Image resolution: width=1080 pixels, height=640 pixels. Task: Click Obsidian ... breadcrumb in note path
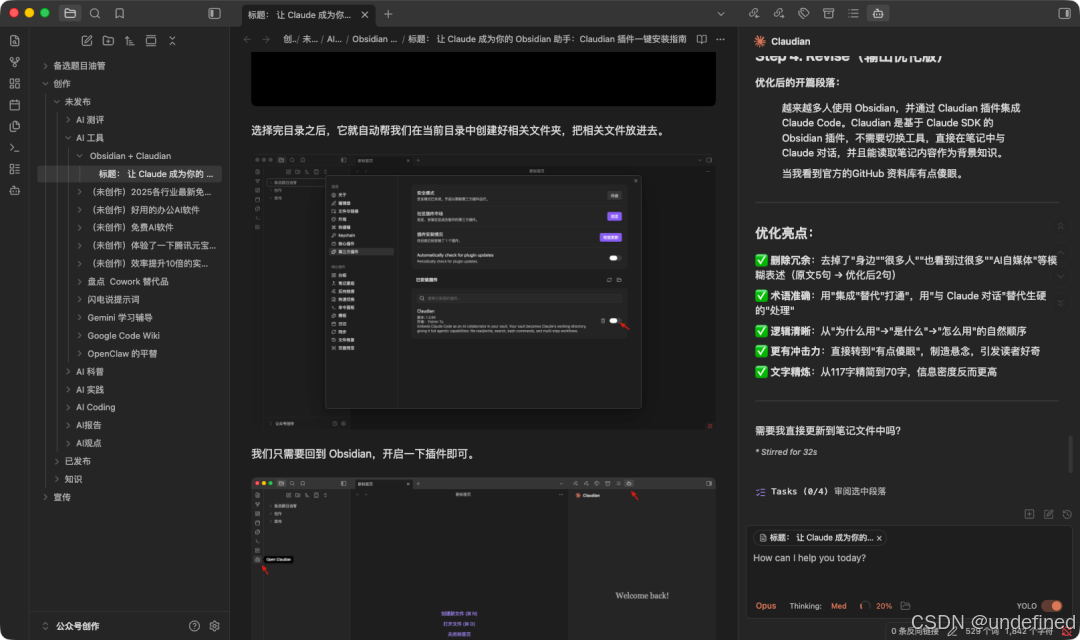[374, 39]
